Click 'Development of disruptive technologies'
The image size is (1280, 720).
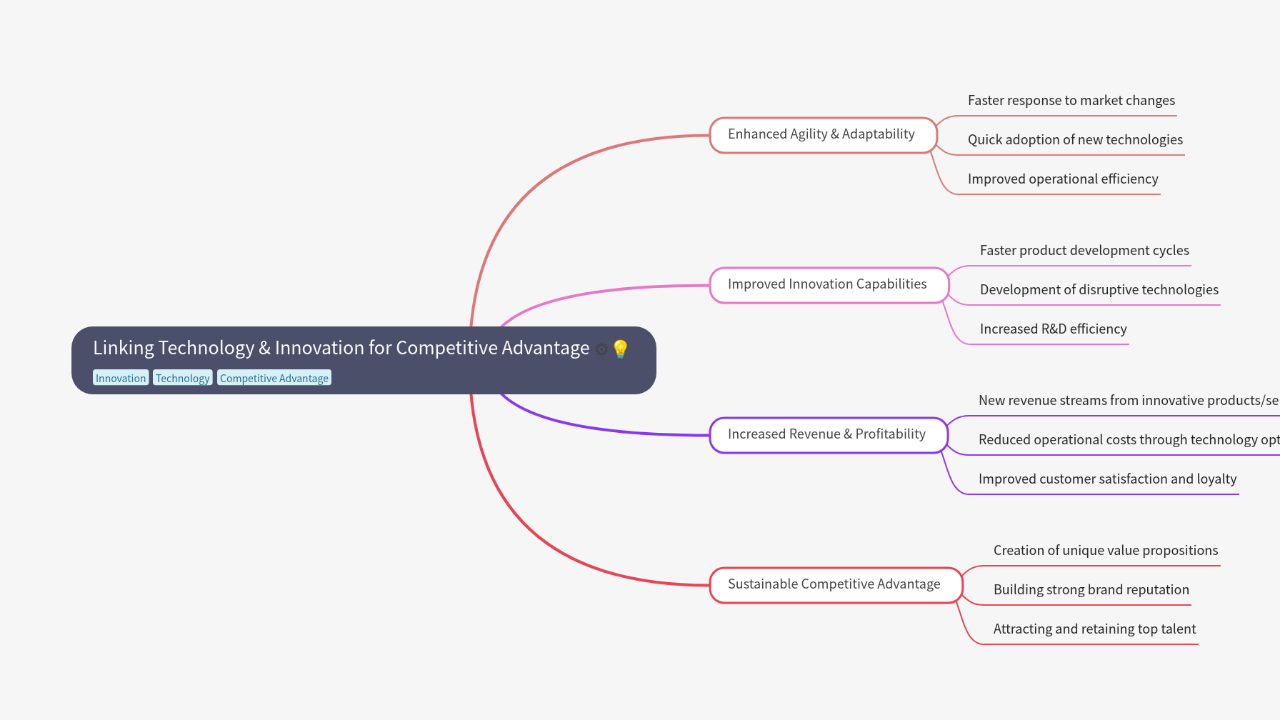pos(1099,289)
